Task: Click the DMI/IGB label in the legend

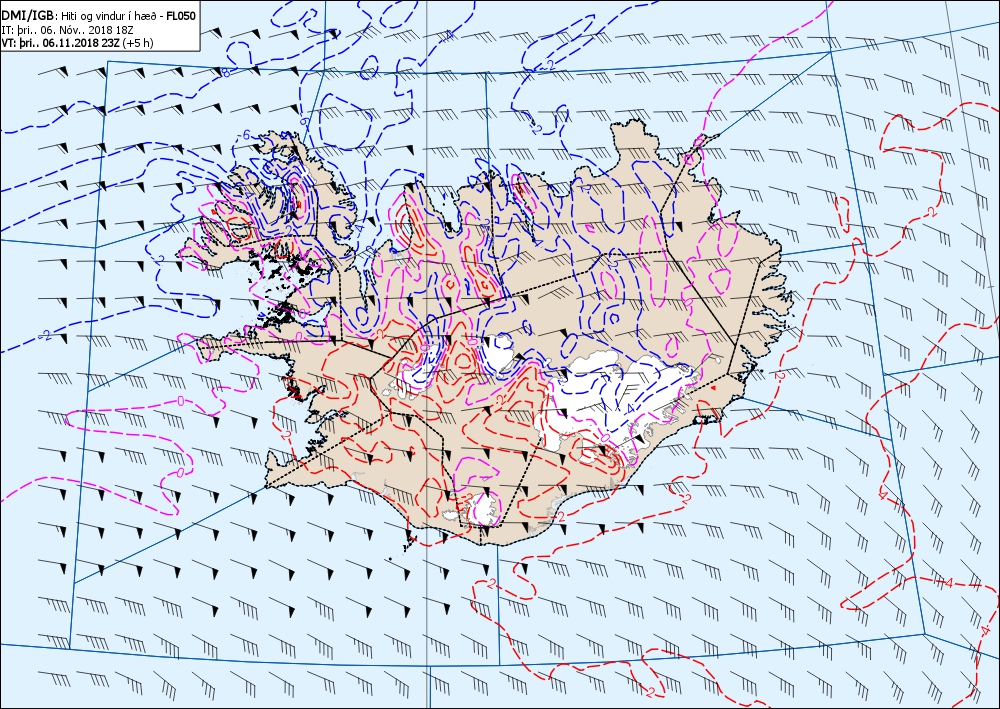Action: [28, 16]
